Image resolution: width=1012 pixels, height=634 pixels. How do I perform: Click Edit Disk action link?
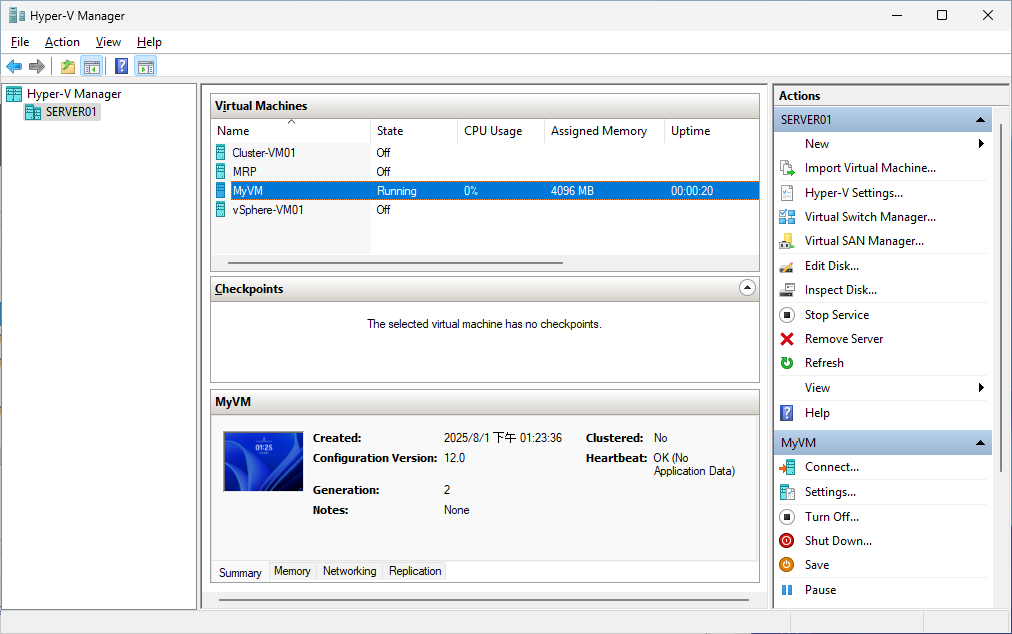(831, 266)
